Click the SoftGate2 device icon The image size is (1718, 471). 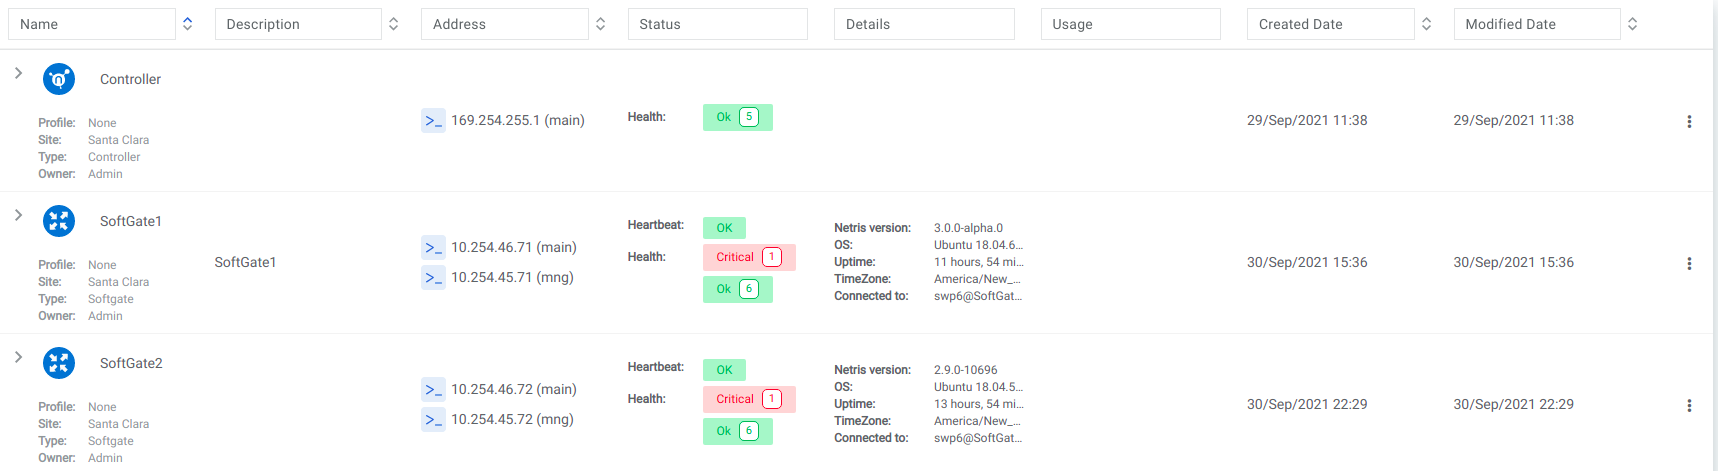click(x=59, y=363)
